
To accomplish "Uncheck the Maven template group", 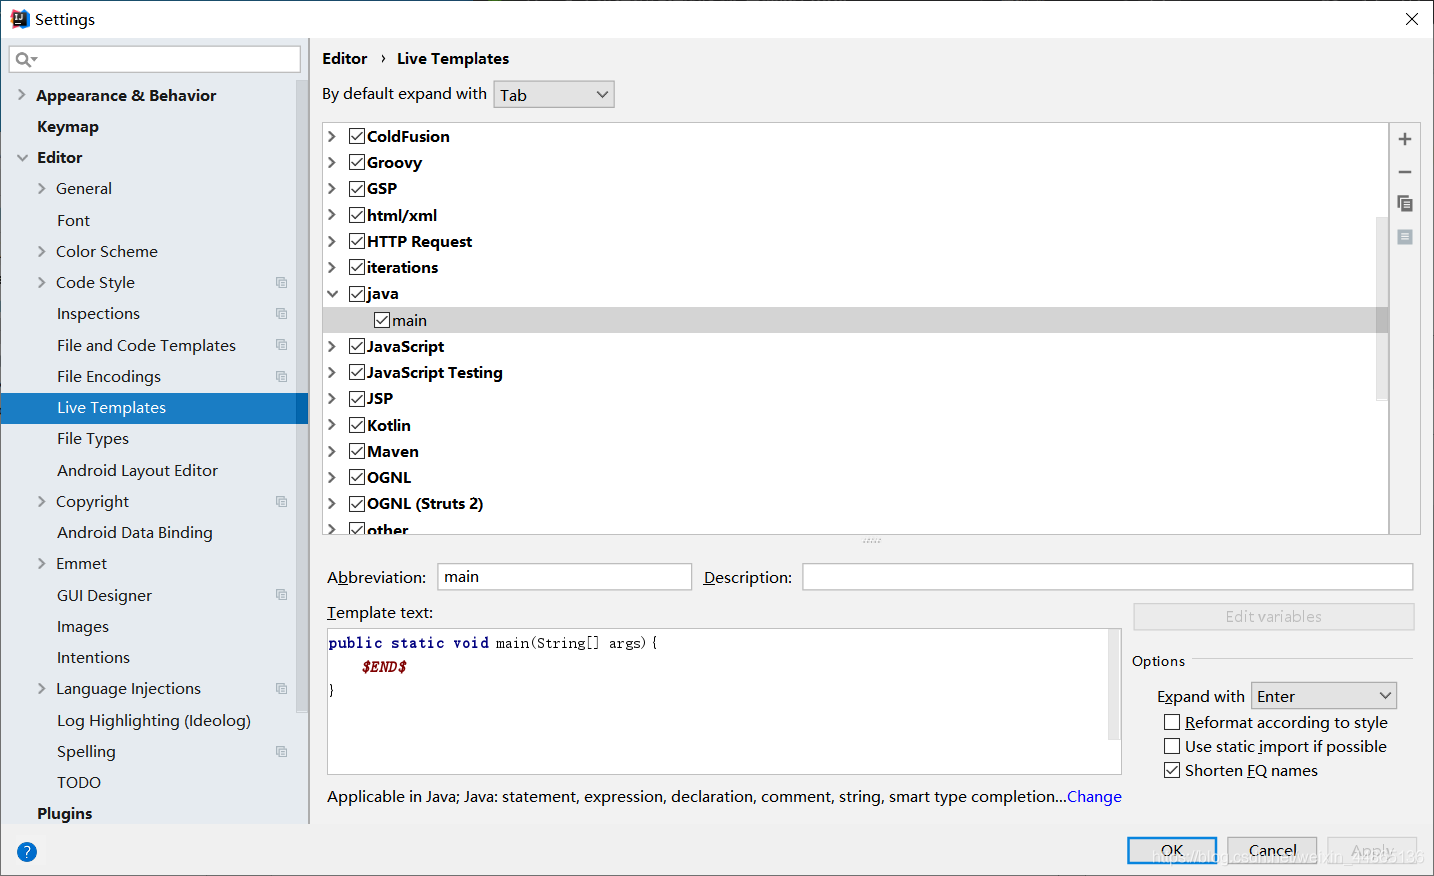I will point(357,451).
